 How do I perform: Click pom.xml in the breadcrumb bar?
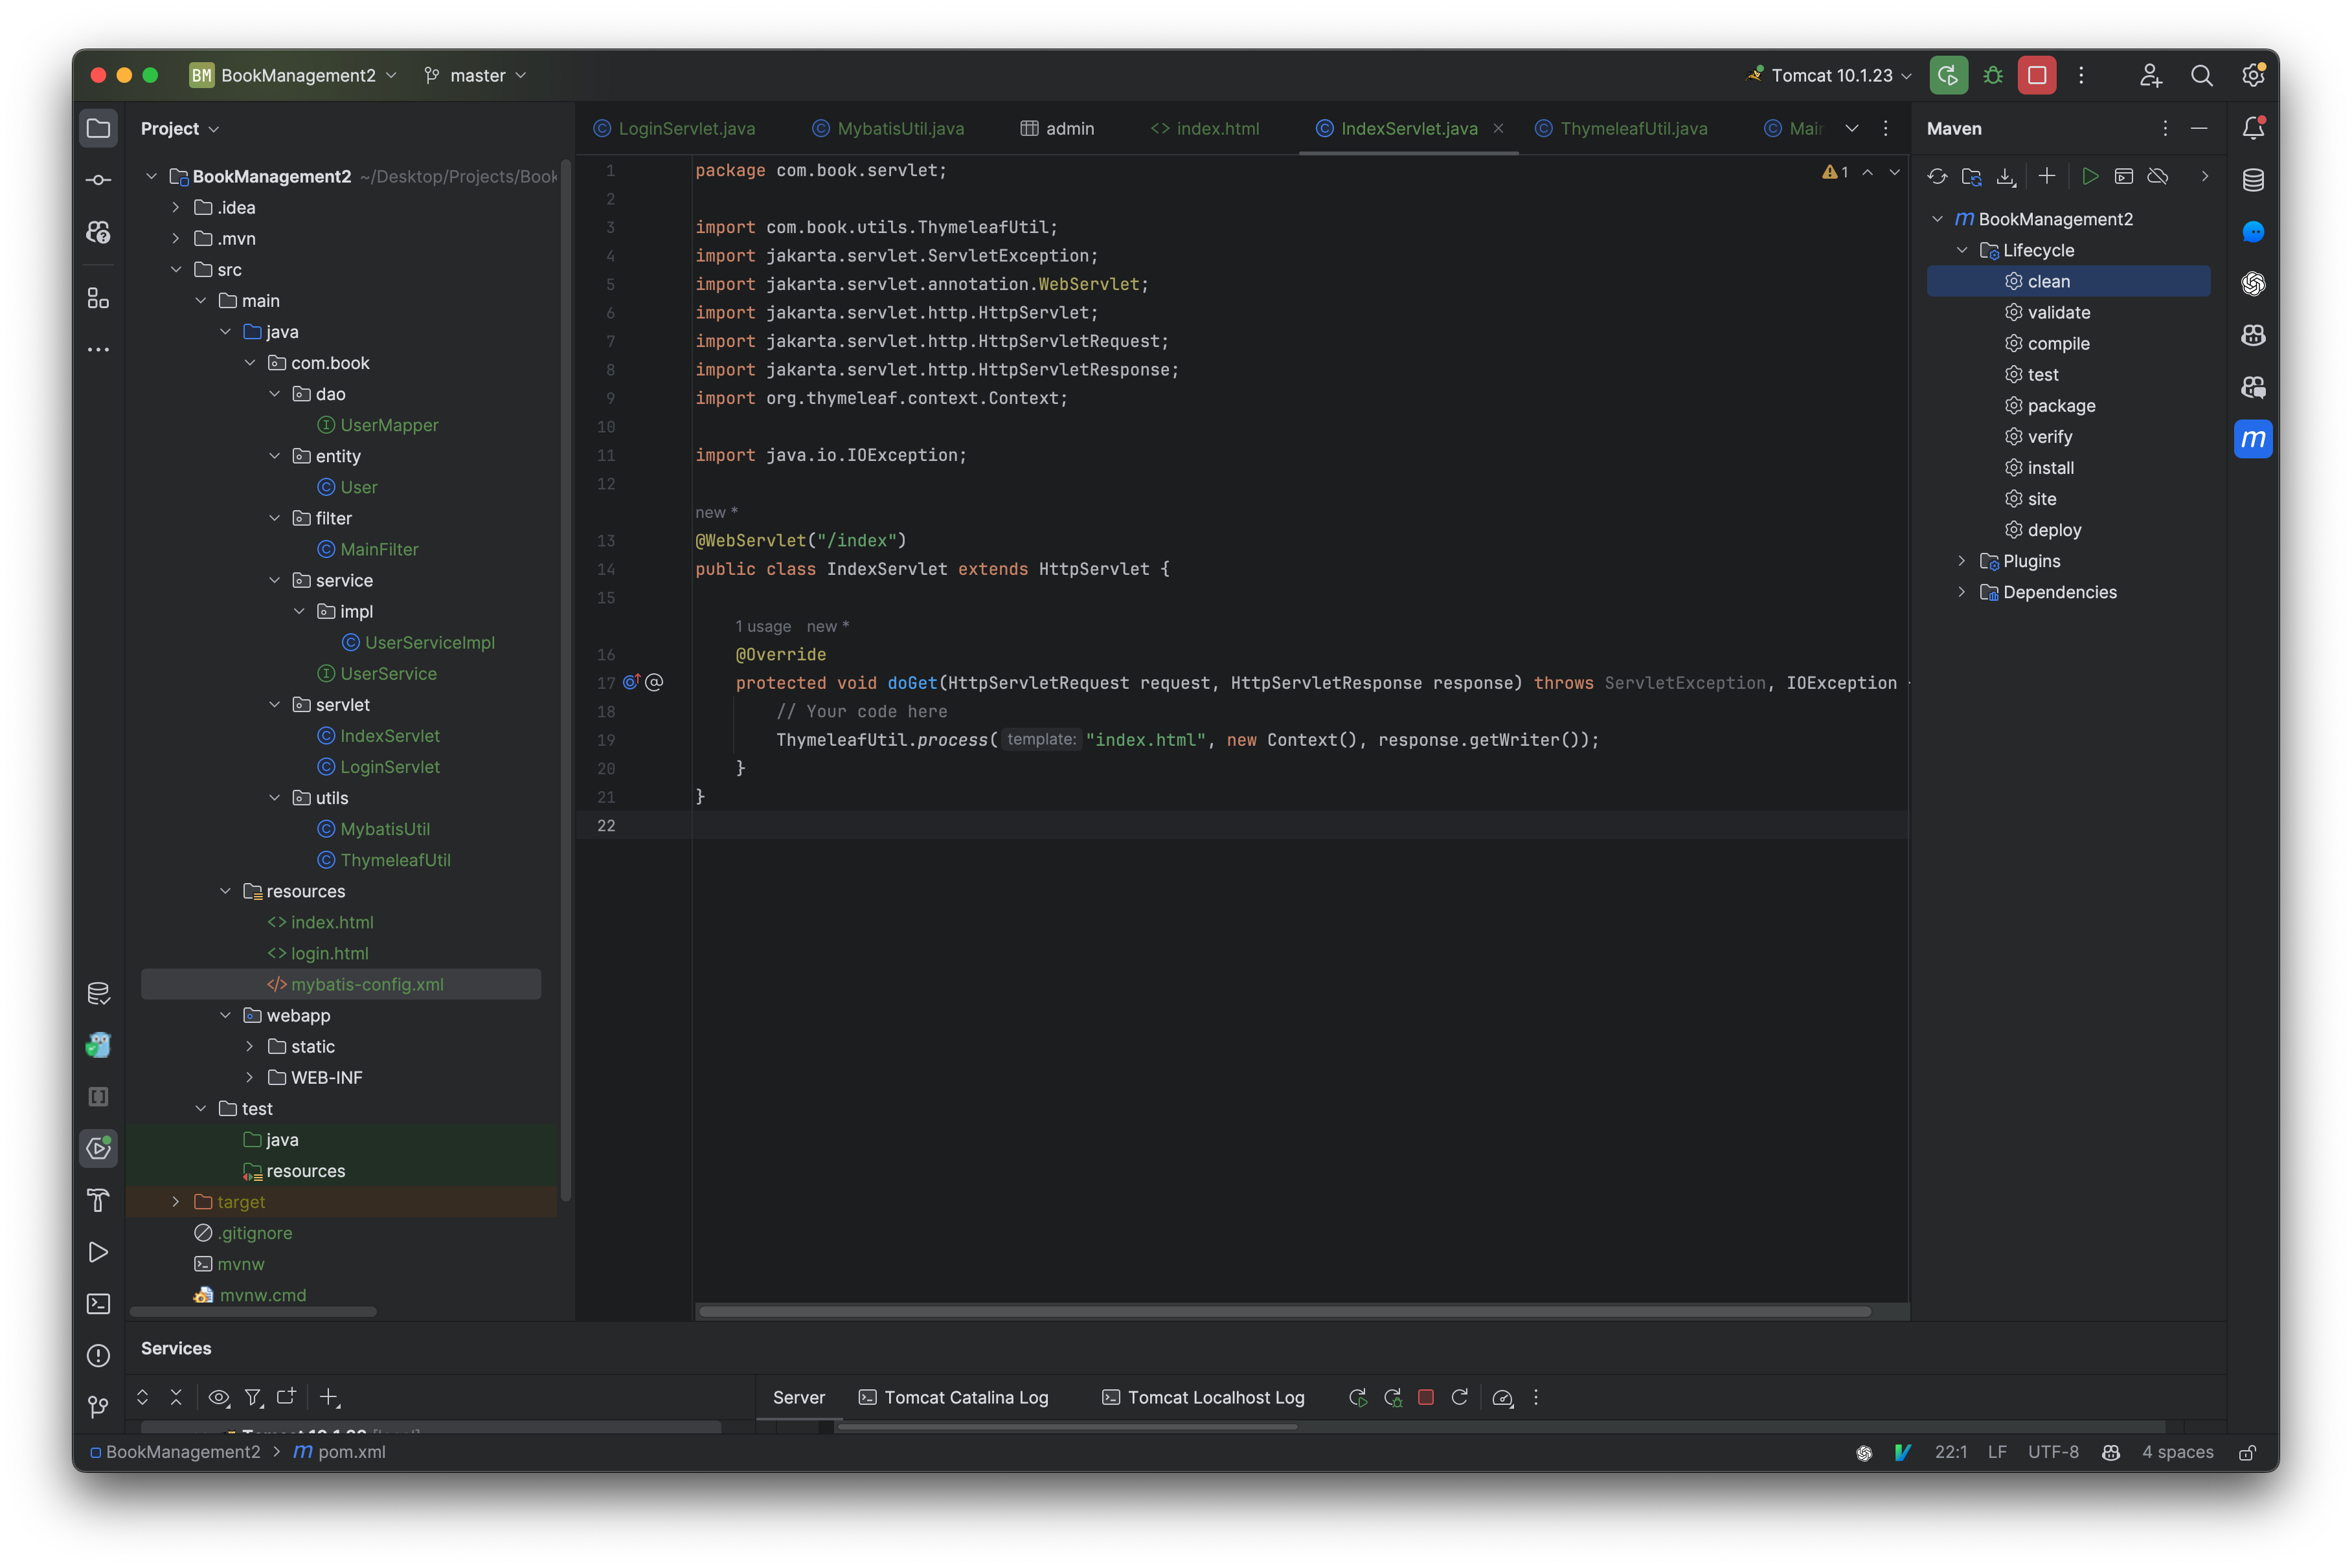coord(349,1452)
